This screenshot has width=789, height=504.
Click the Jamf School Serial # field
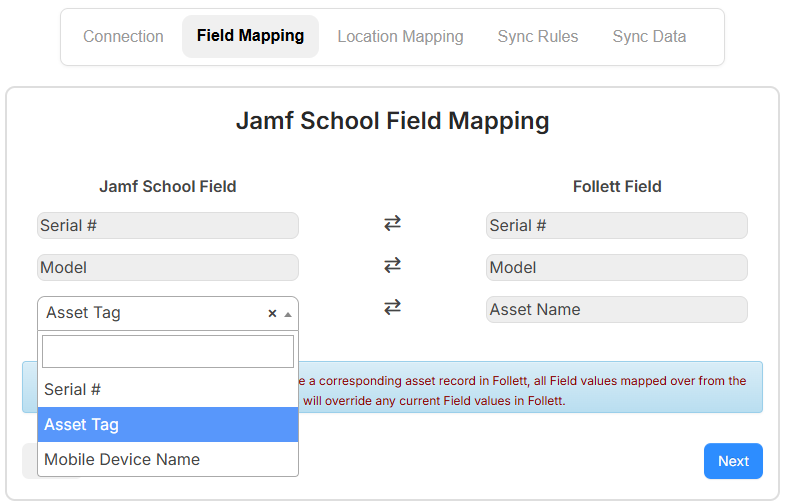168,225
